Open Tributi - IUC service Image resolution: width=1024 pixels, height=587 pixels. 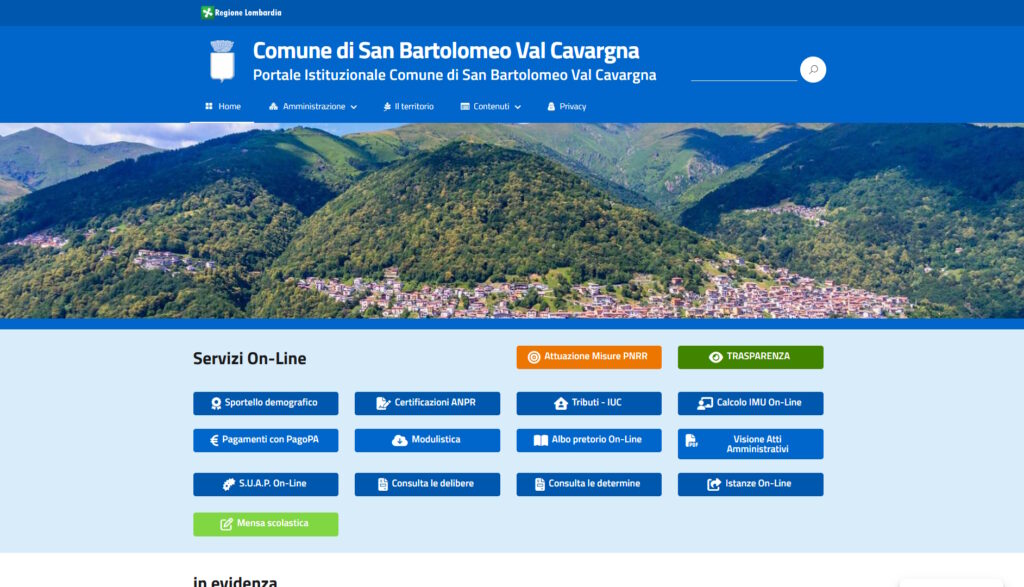click(589, 404)
